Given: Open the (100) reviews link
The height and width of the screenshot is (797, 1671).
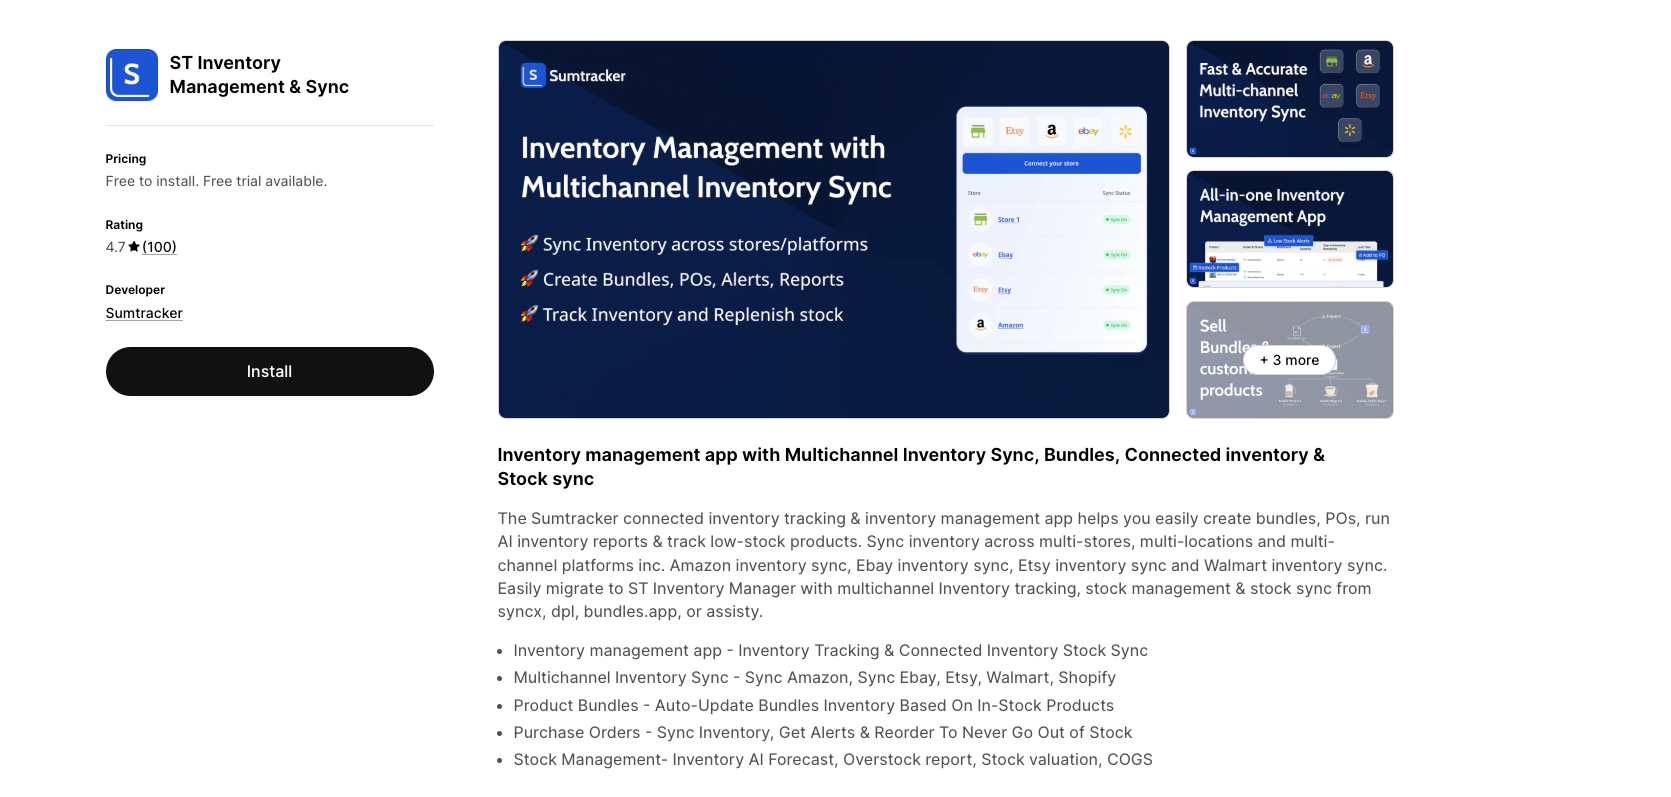Looking at the screenshot, I should pos(159,247).
